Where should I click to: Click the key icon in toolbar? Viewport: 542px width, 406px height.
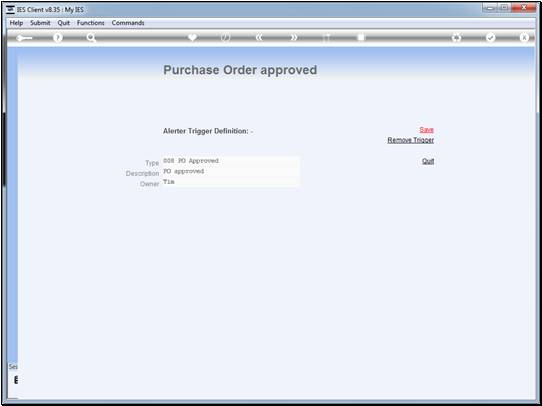pyautogui.click(x=24, y=38)
